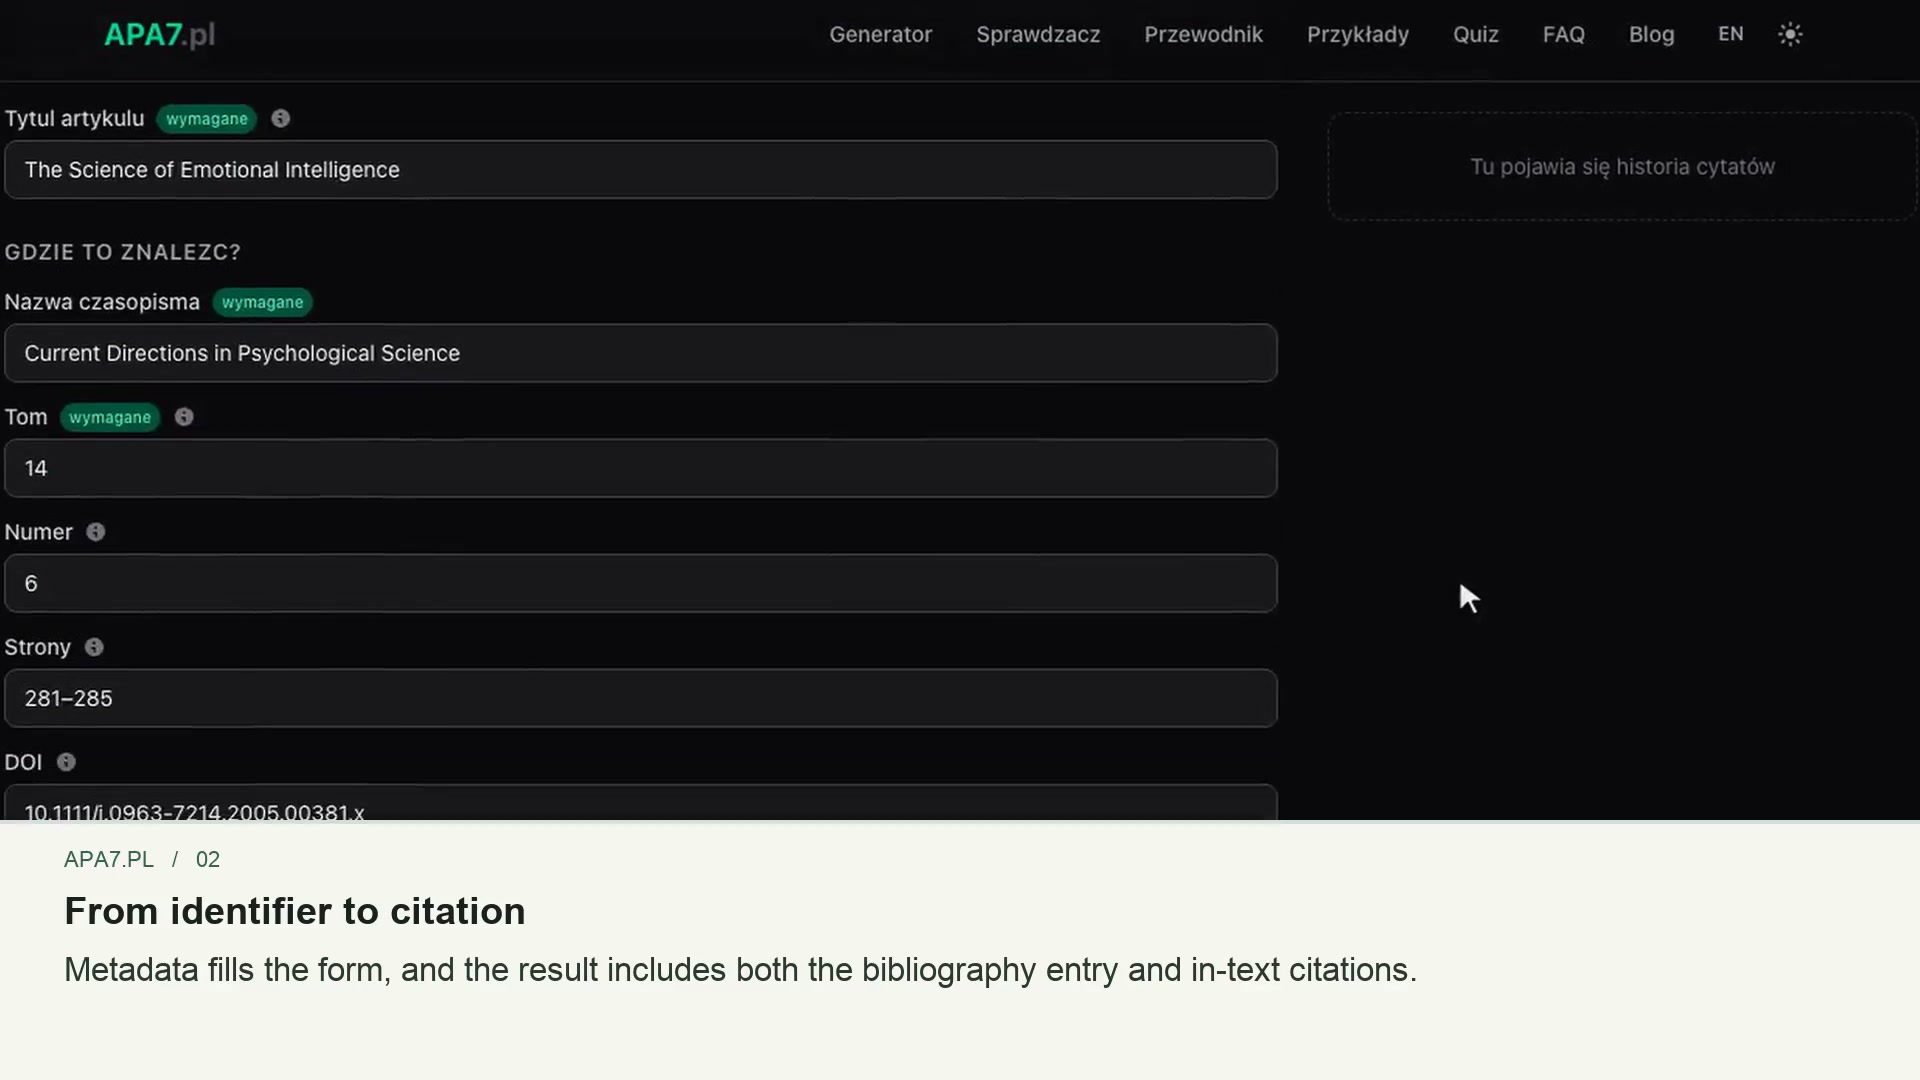Edit the Nazwa czasopisma field

point(641,353)
